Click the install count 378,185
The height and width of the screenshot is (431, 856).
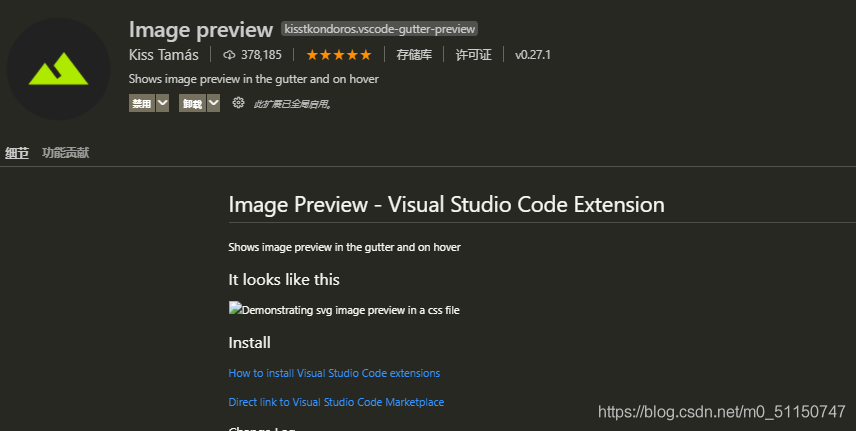[x=261, y=55]
